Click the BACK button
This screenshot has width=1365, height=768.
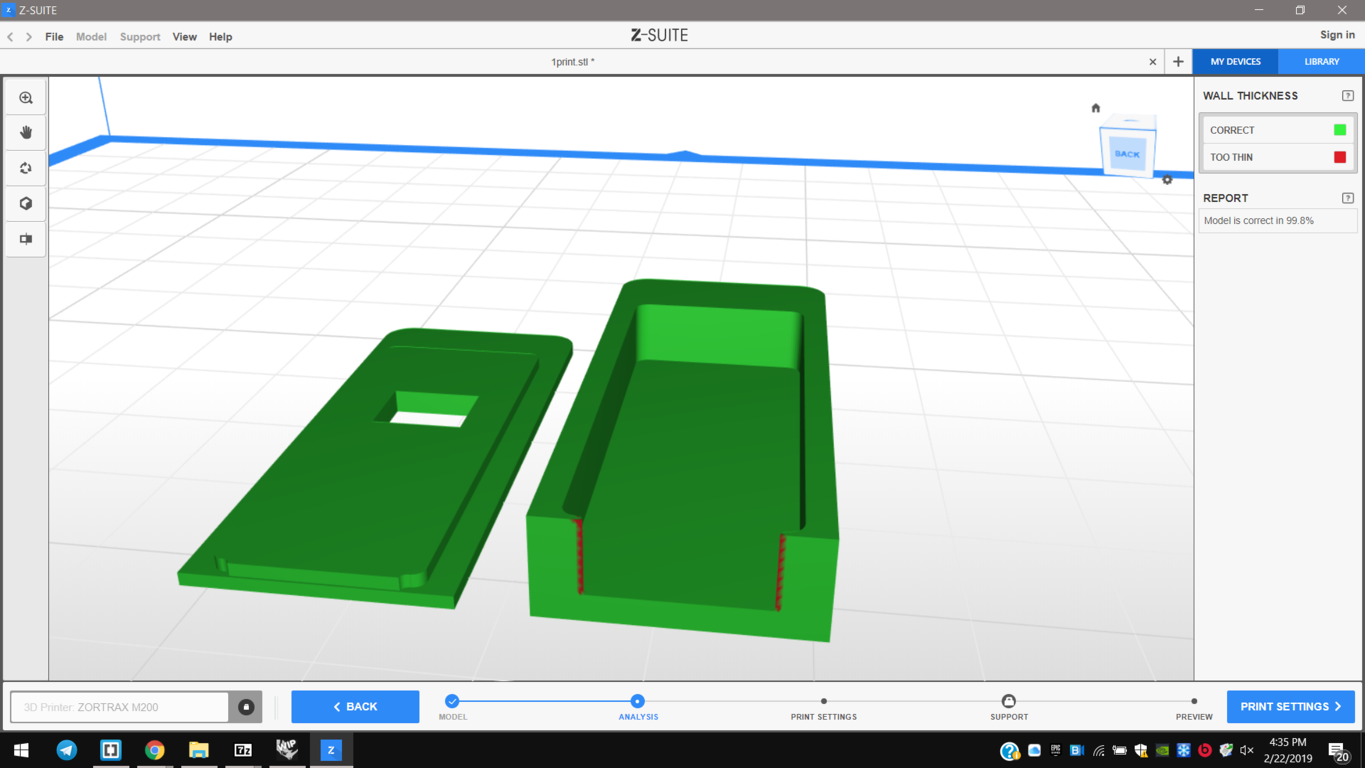(x=355, y=707)
